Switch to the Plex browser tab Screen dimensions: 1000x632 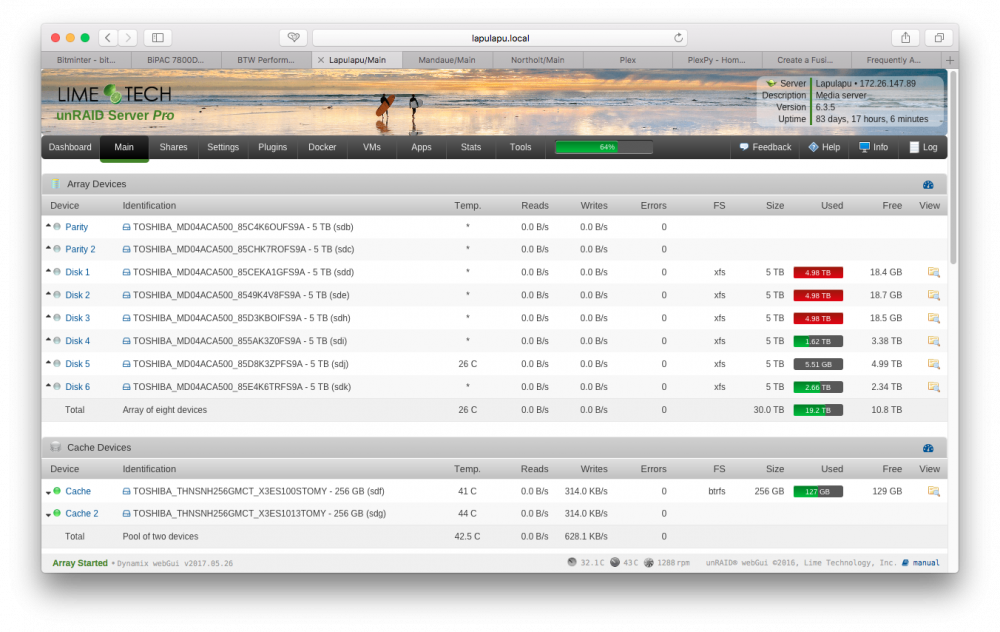628,60
